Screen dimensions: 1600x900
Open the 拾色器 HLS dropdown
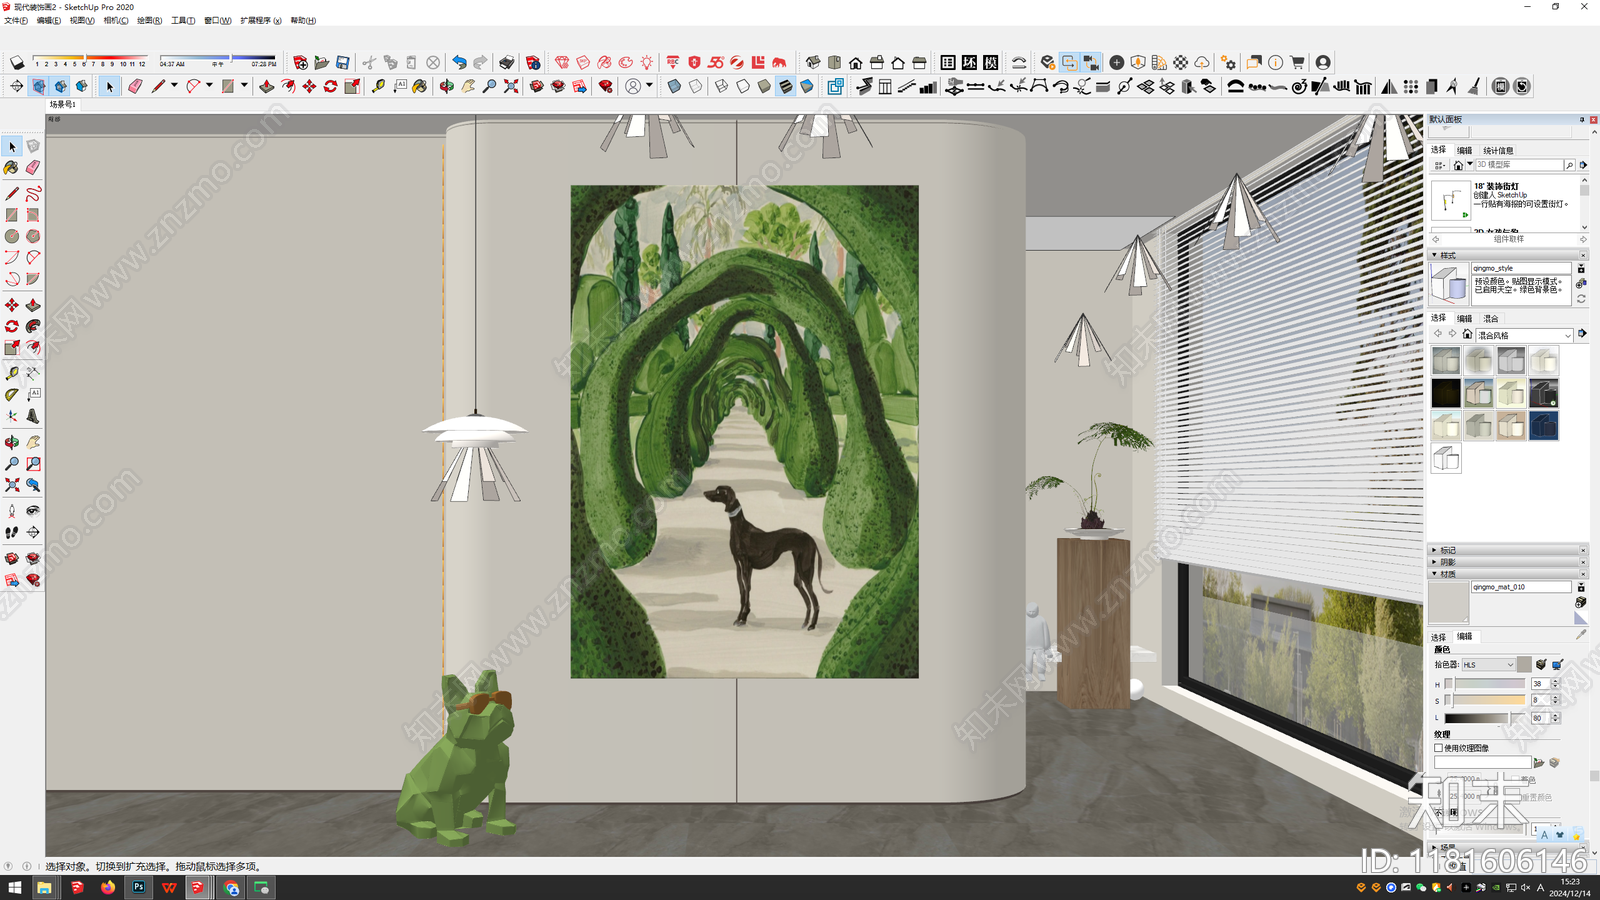1488,665
